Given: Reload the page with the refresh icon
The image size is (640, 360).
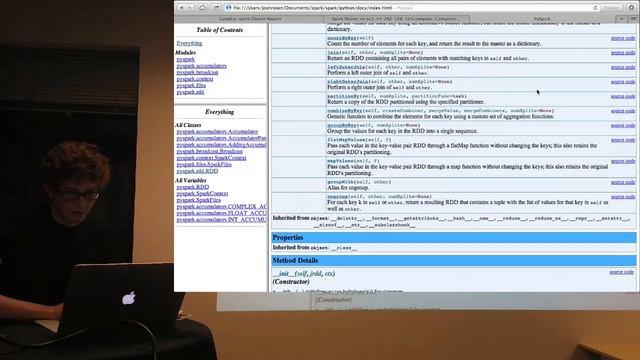Looking at the screenshot, I should (x=596, y=8).
